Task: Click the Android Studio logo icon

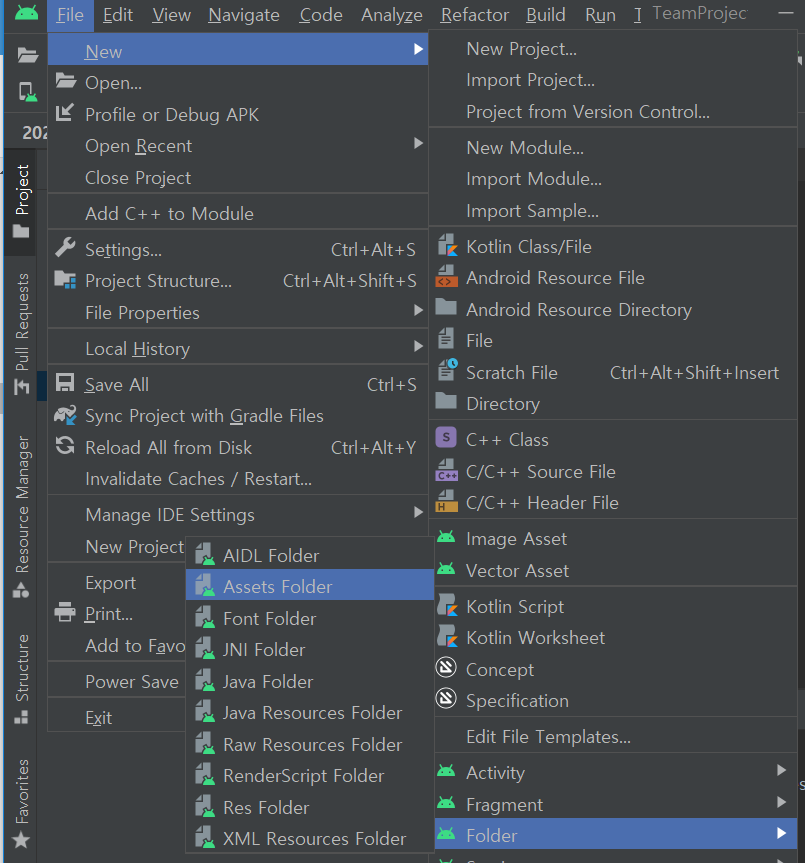Action: point(26,12)
